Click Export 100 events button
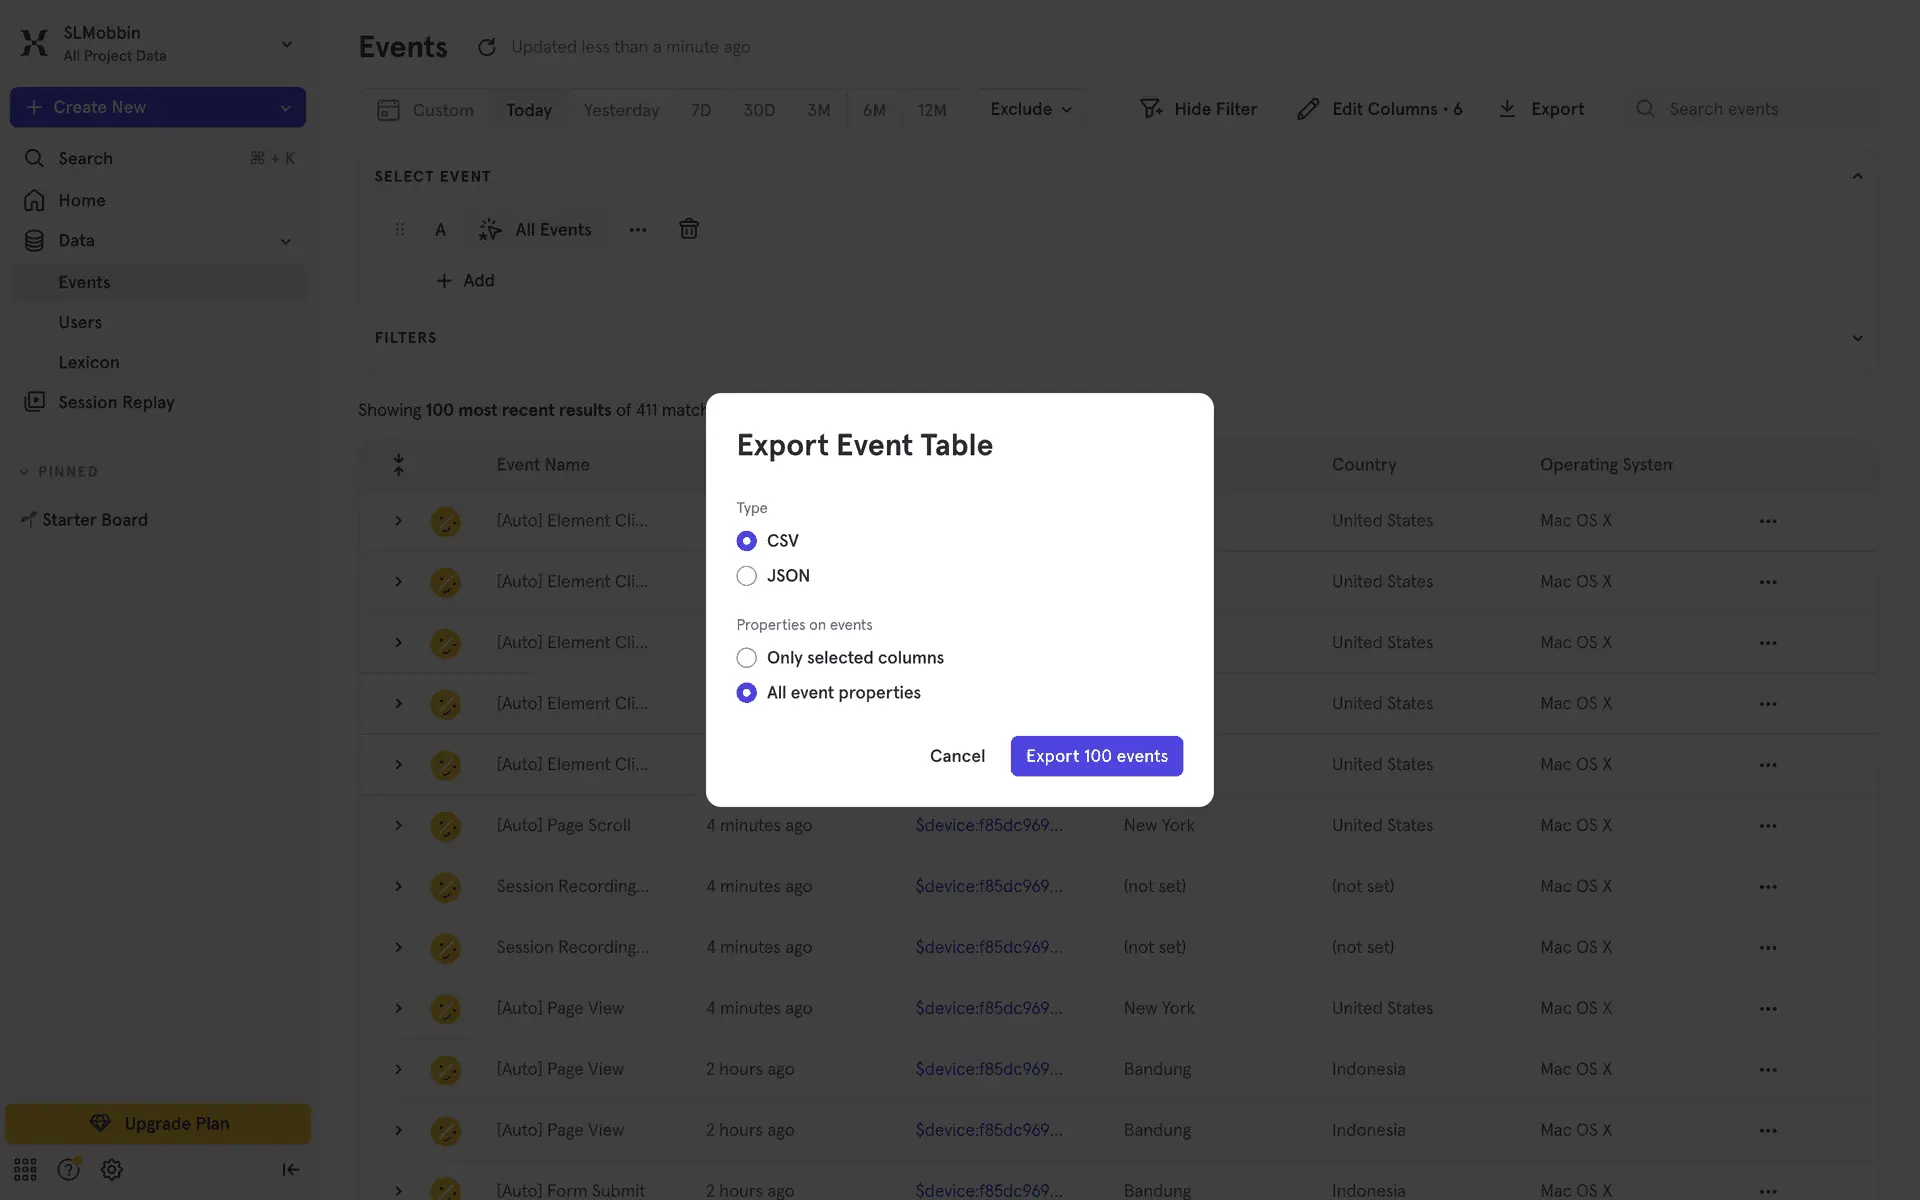This screenshot has height=1200, width=1920. (x=1096, y=756)
